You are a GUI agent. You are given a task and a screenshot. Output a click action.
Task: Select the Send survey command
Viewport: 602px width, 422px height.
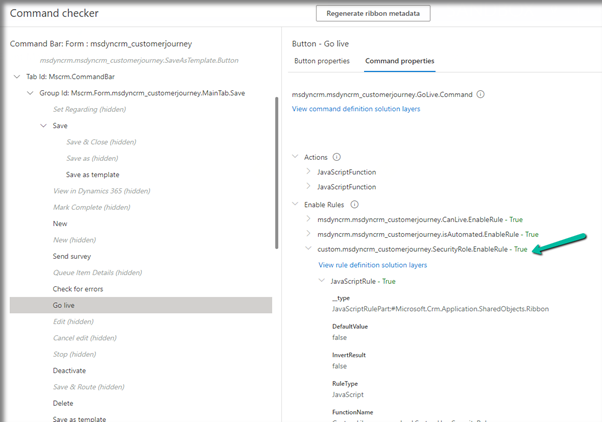tap(72, 256)
